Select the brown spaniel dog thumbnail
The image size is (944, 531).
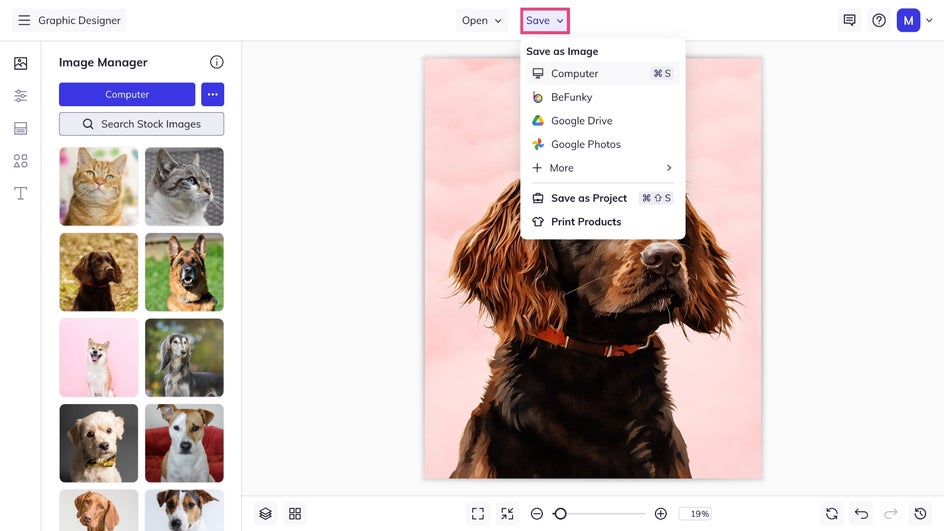(99, 272)
